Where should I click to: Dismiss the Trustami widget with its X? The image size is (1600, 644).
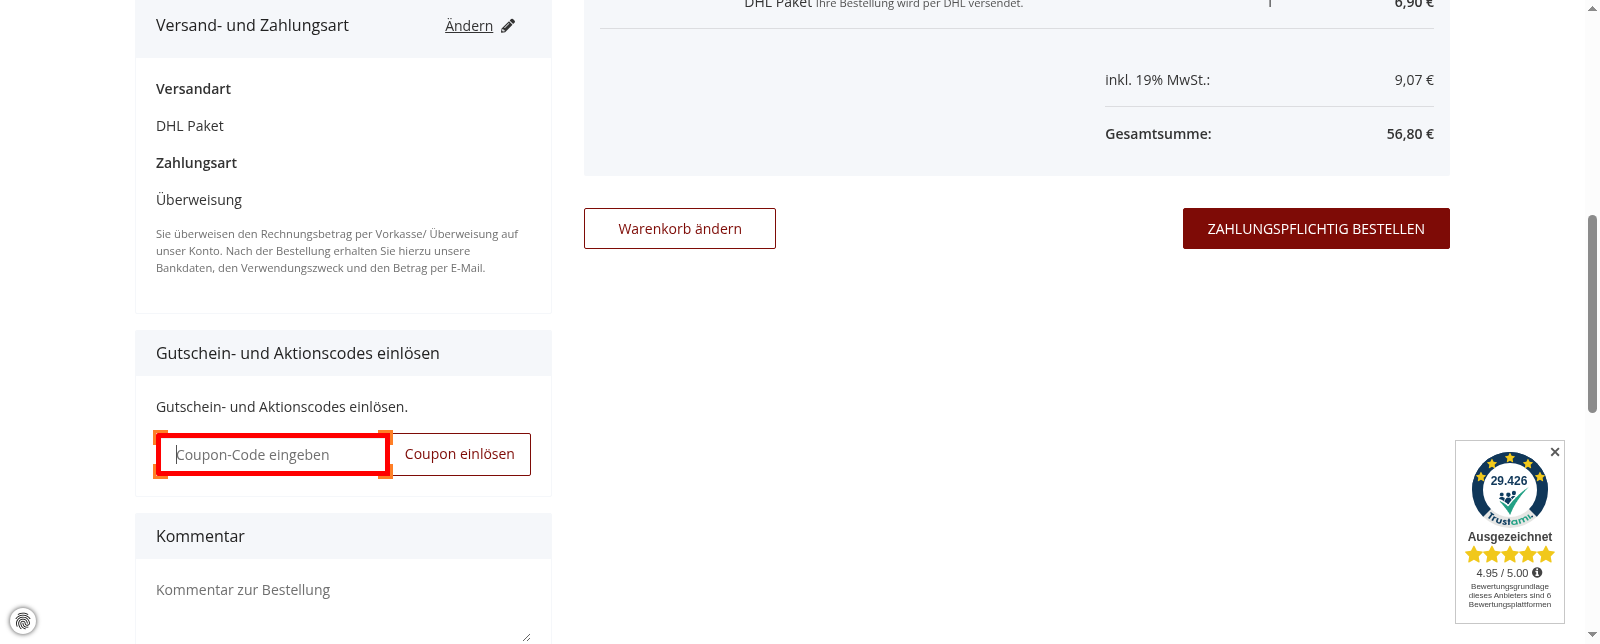[x=1555, y=452]
